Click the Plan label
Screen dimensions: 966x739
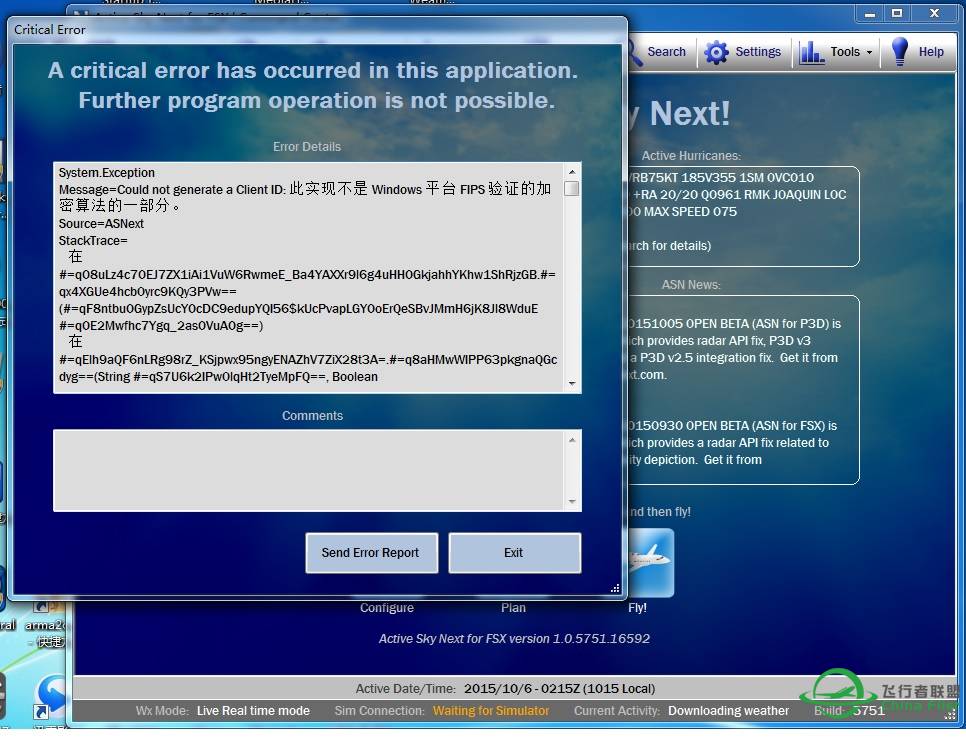[513, 608]
